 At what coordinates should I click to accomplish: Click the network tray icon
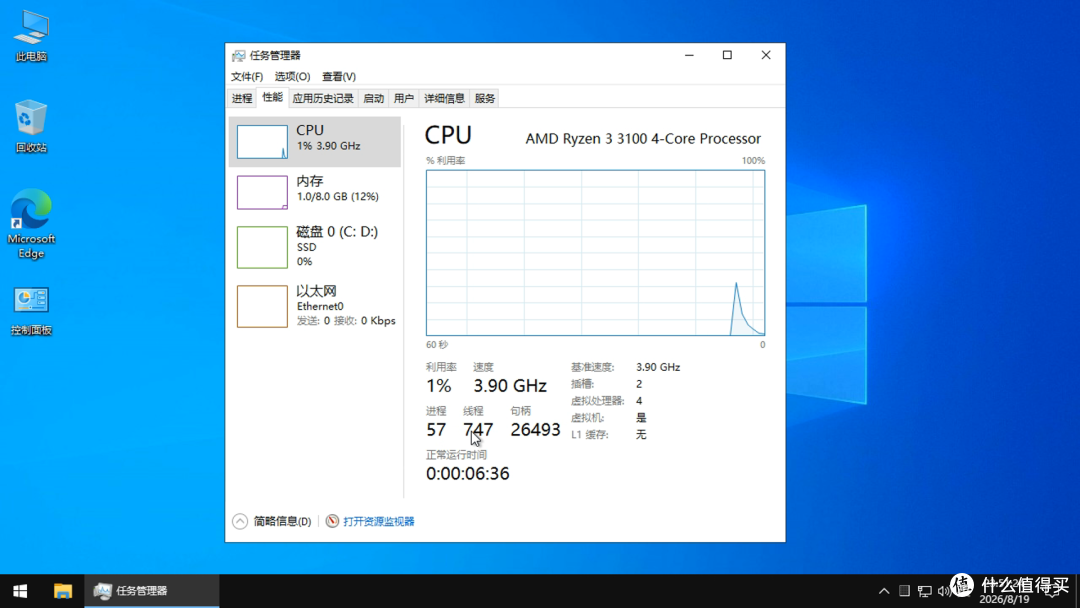924,591
